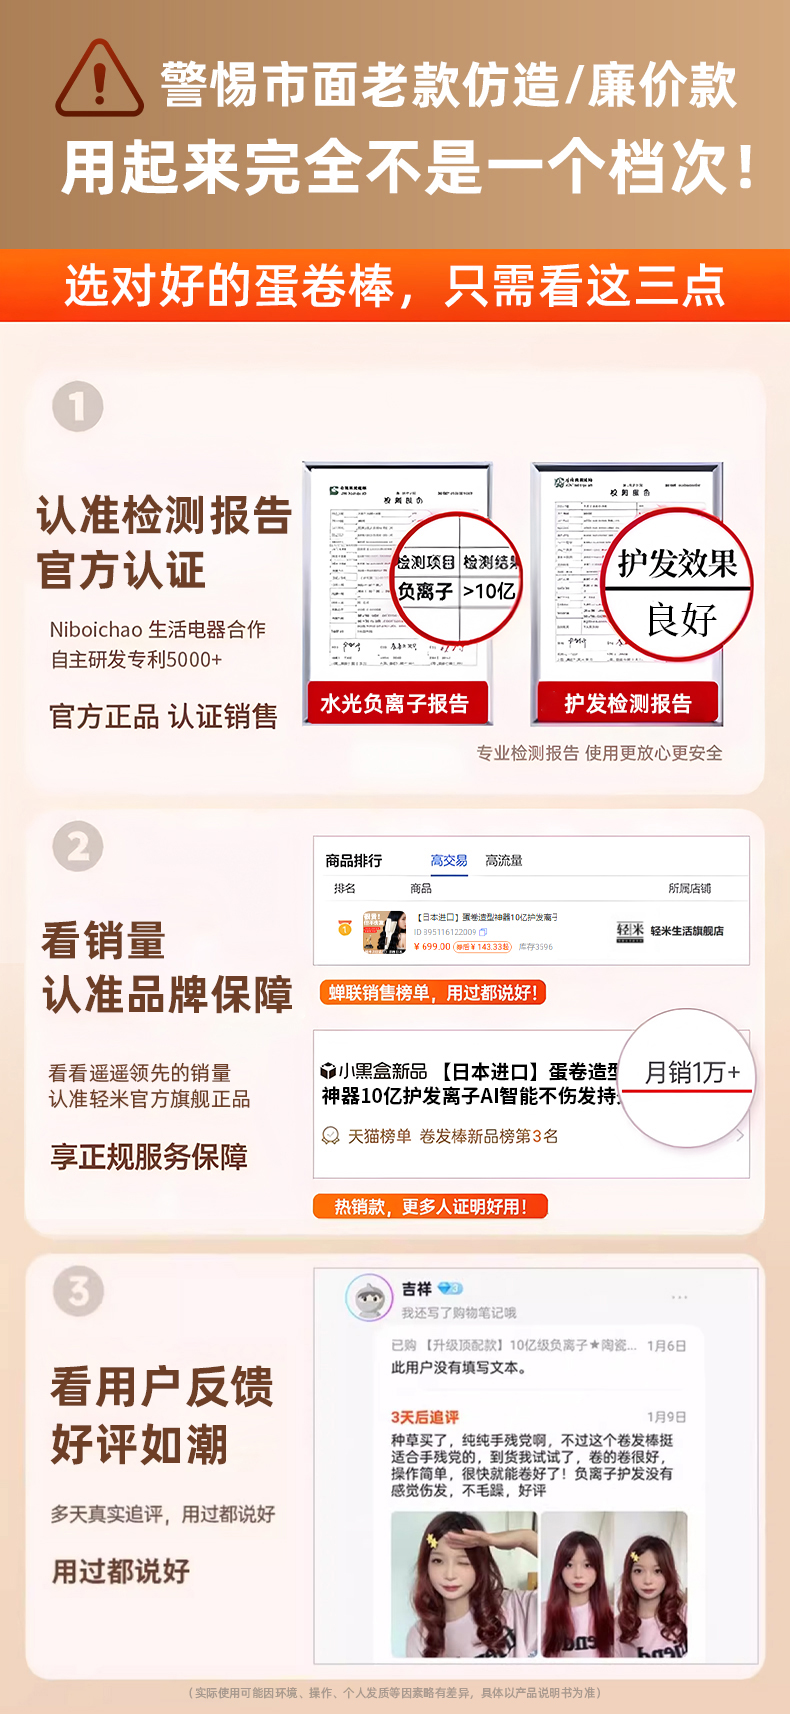Switch to the 高交易 tab

pyautogui.click(x=449, y=860)
